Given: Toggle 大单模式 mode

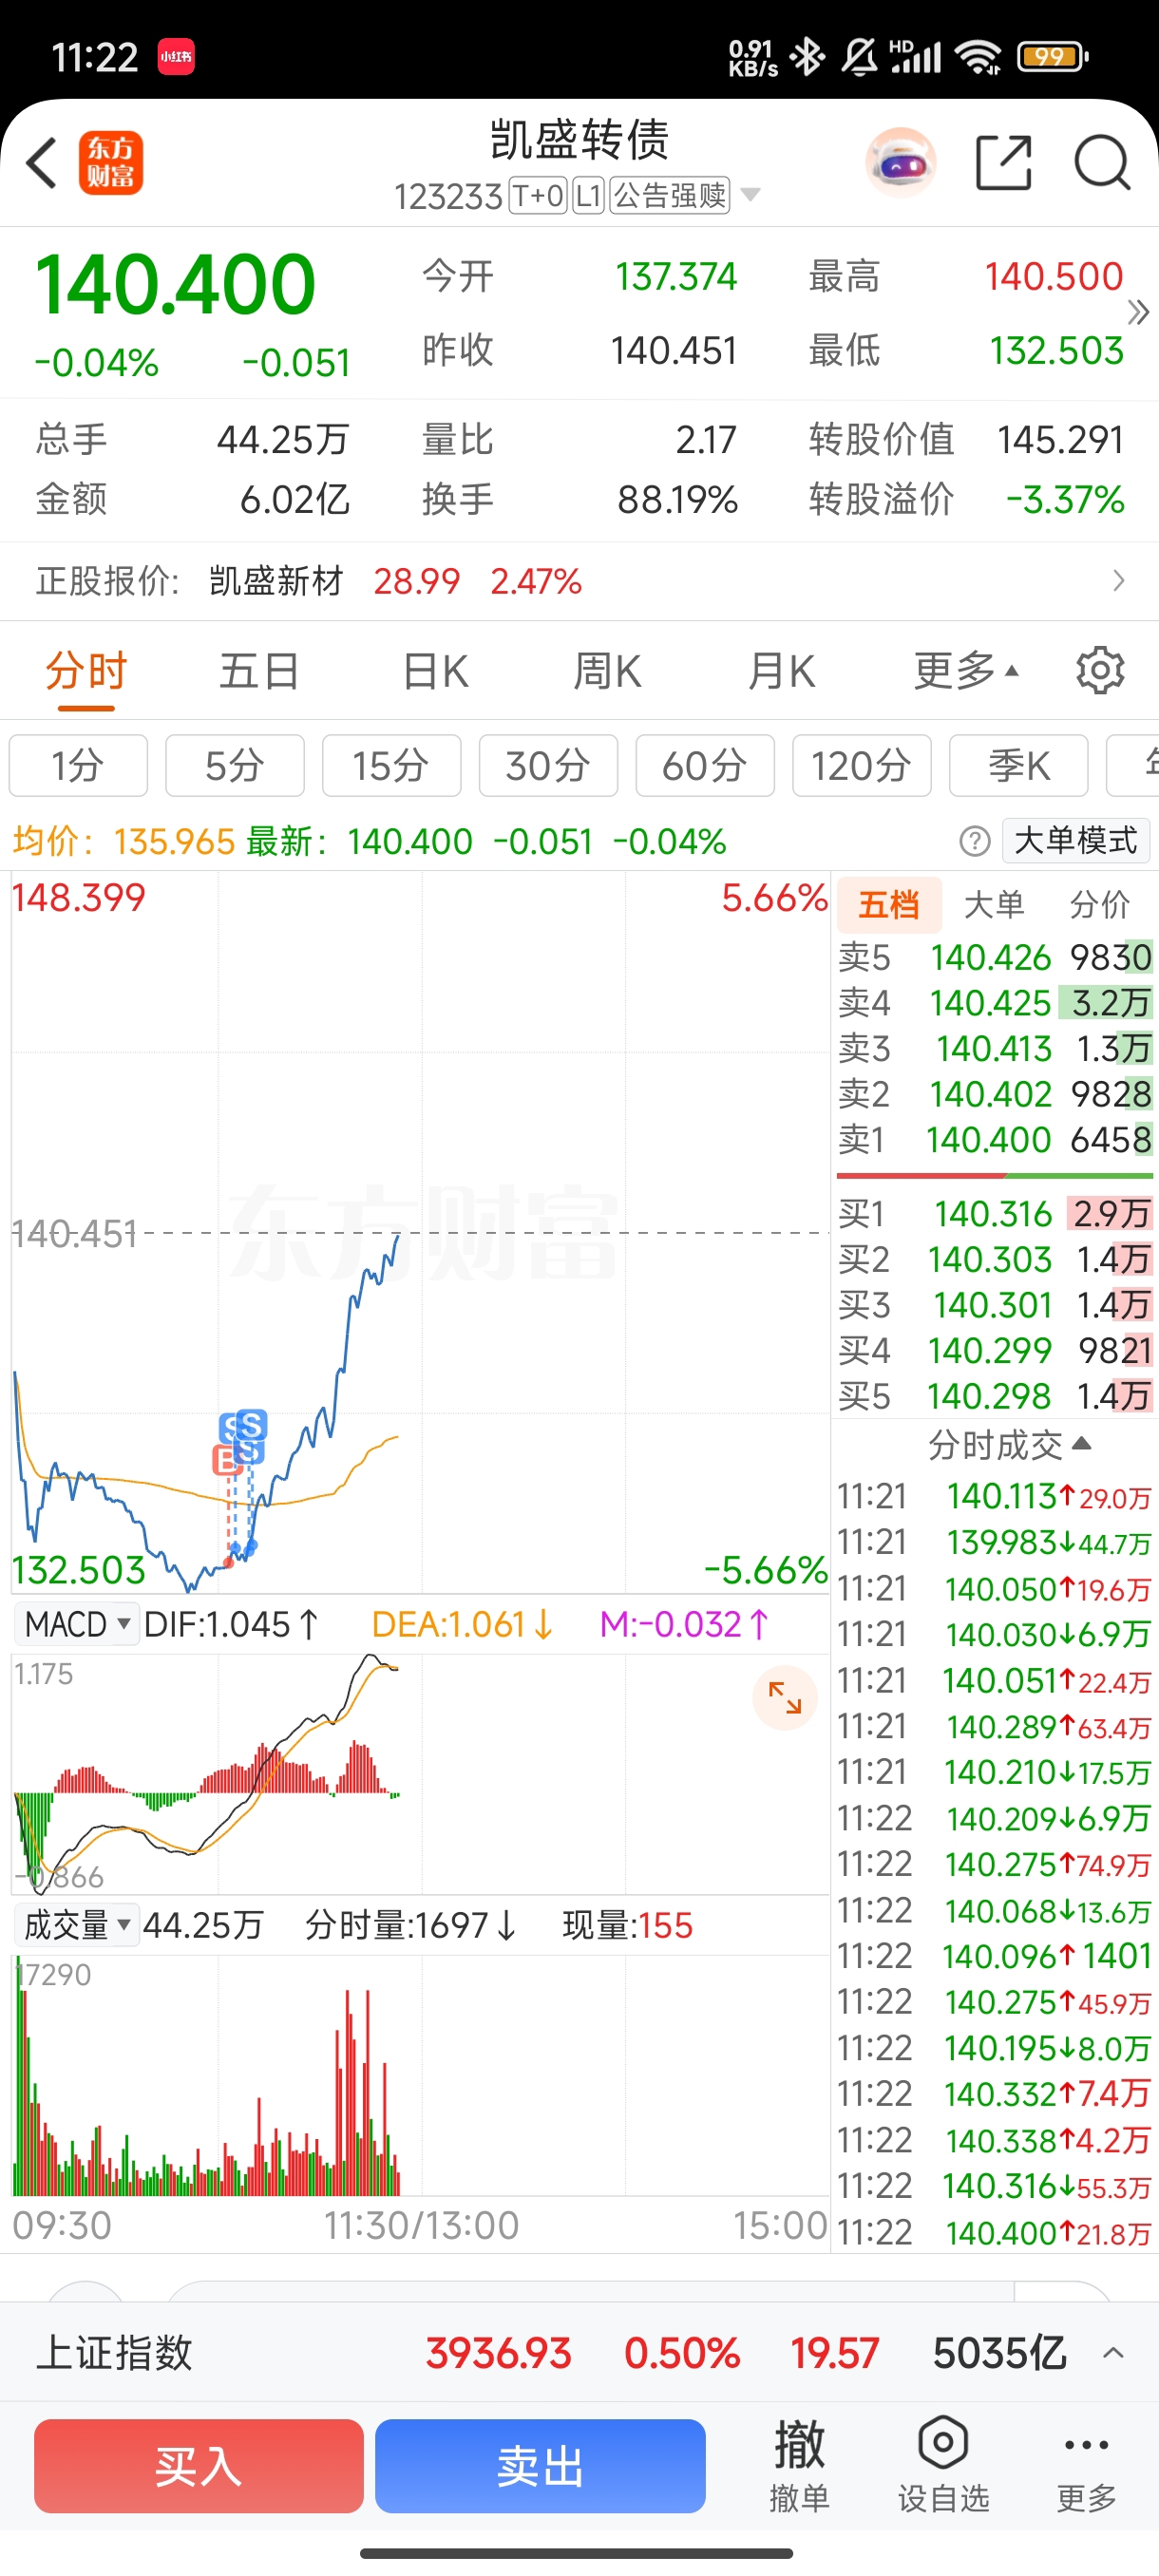Looking at the screenshot, I should coord(1076,841).
